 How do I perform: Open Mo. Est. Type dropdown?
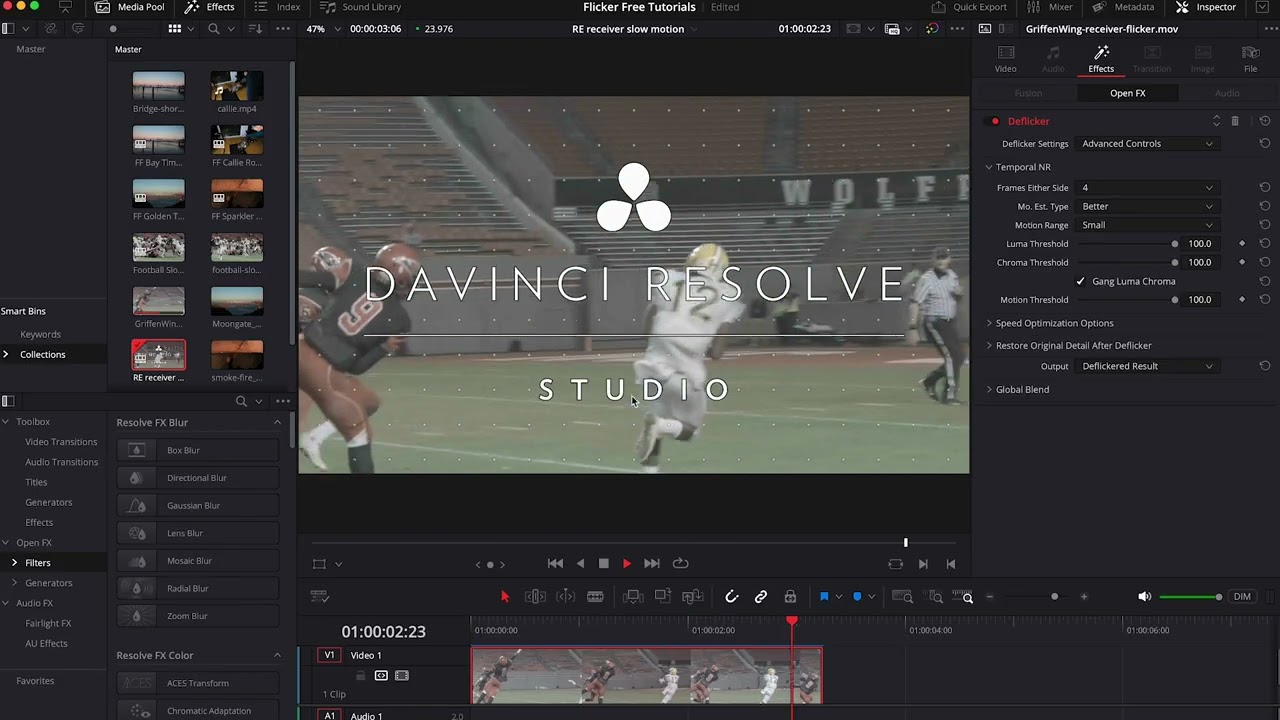tap(1147, 207)
